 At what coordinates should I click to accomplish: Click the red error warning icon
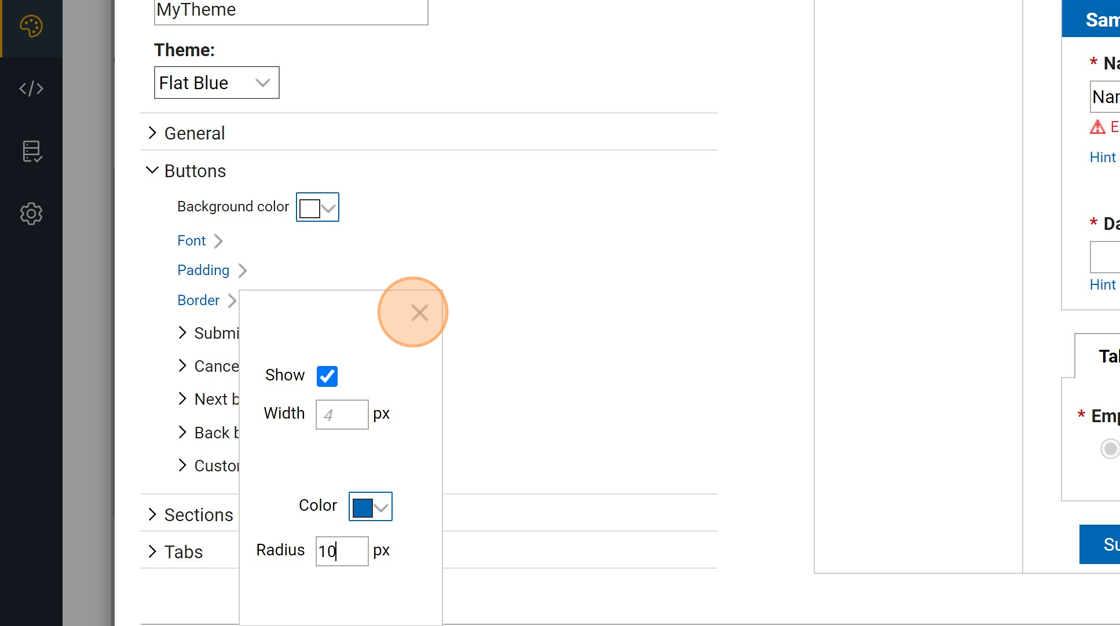pos(1097,127)
